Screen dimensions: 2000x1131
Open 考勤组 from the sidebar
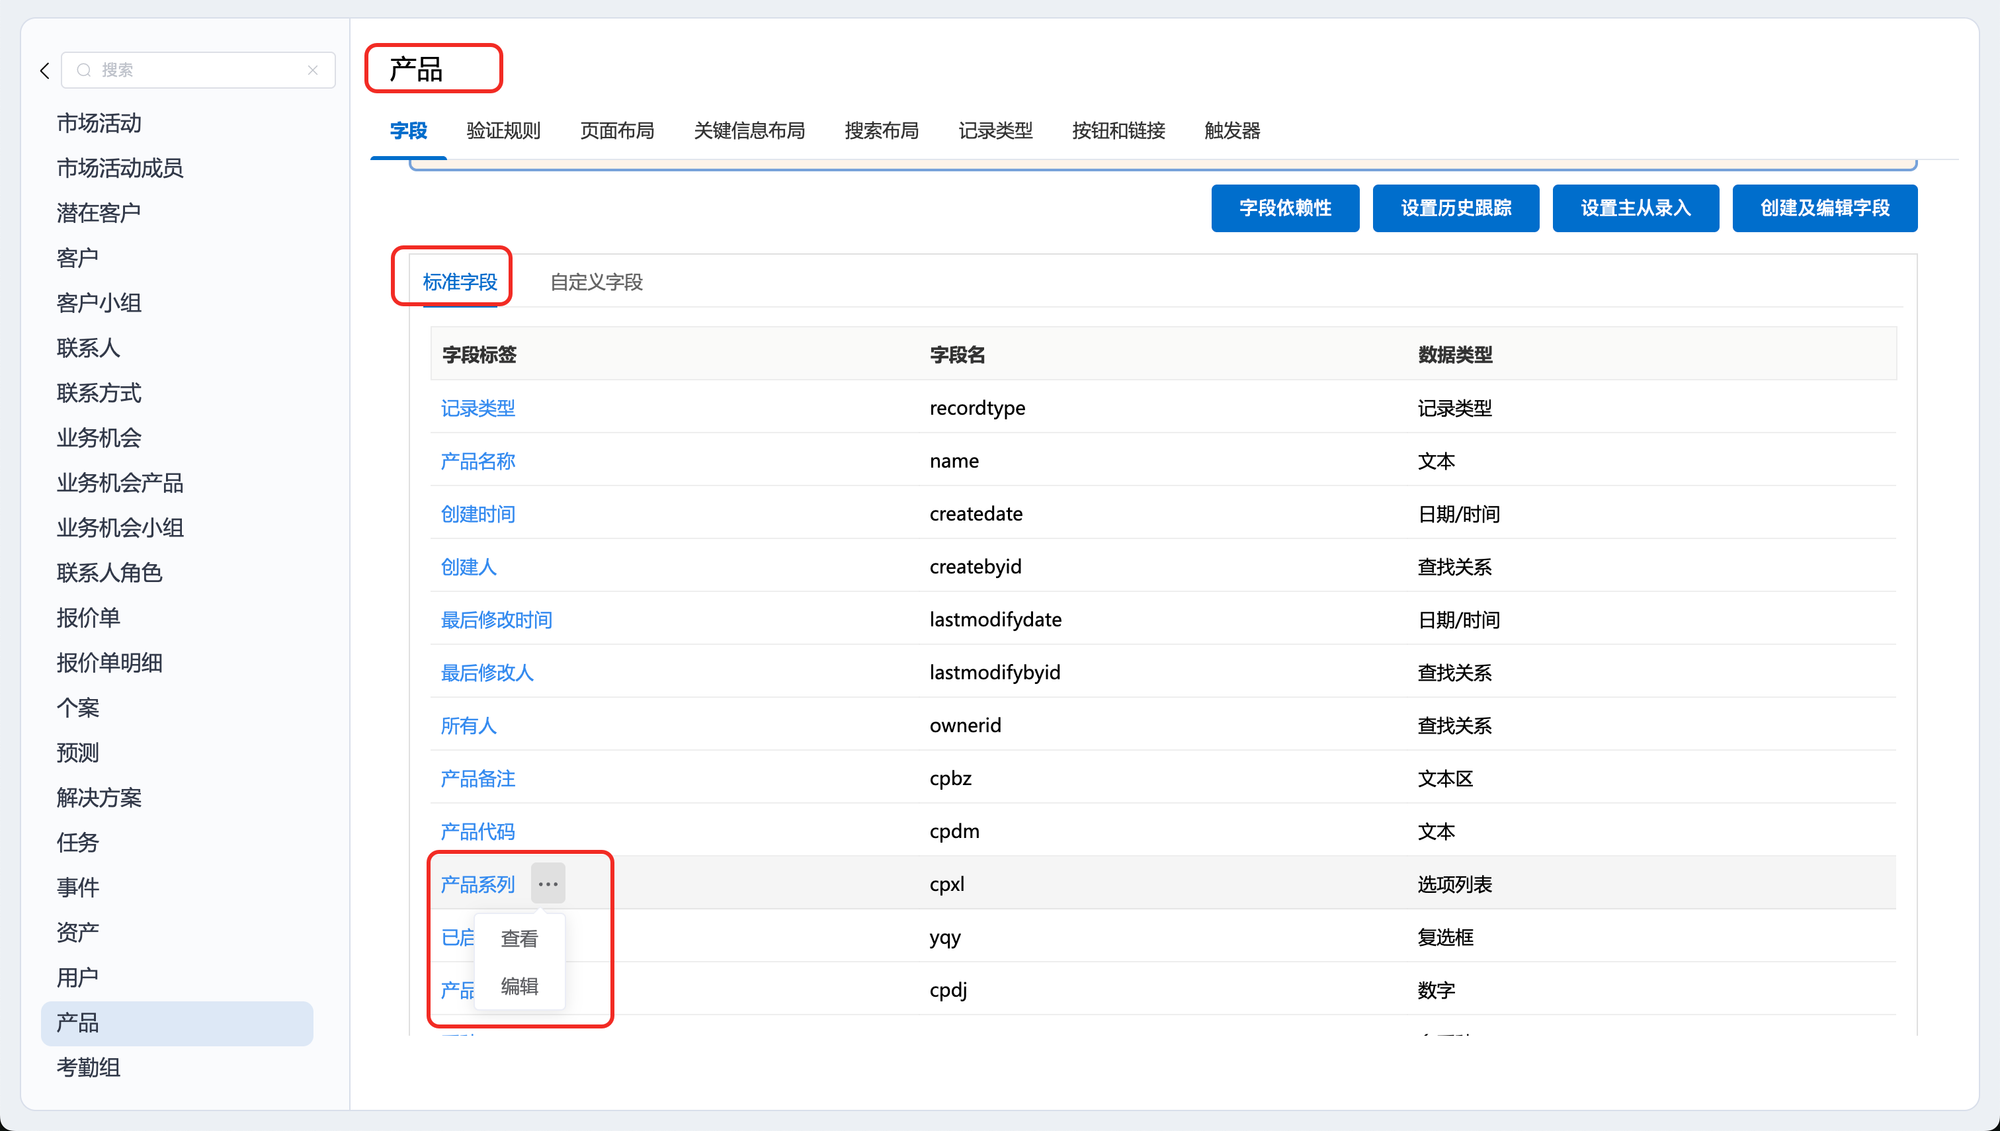pyautogui.click(x=88, y=1067)
